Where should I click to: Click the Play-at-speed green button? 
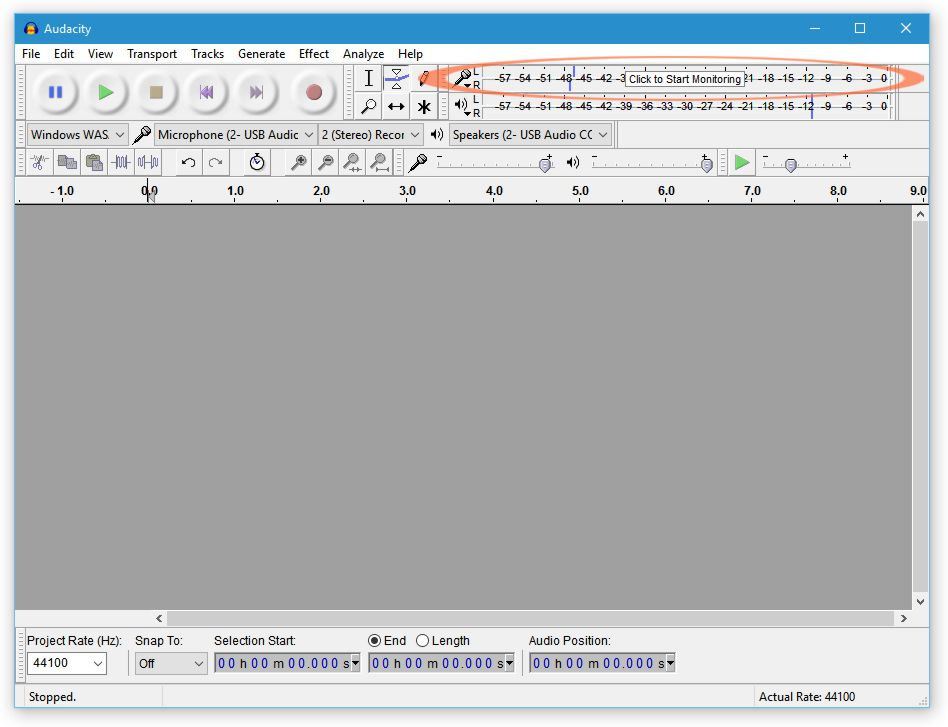[x=742, y=162]
